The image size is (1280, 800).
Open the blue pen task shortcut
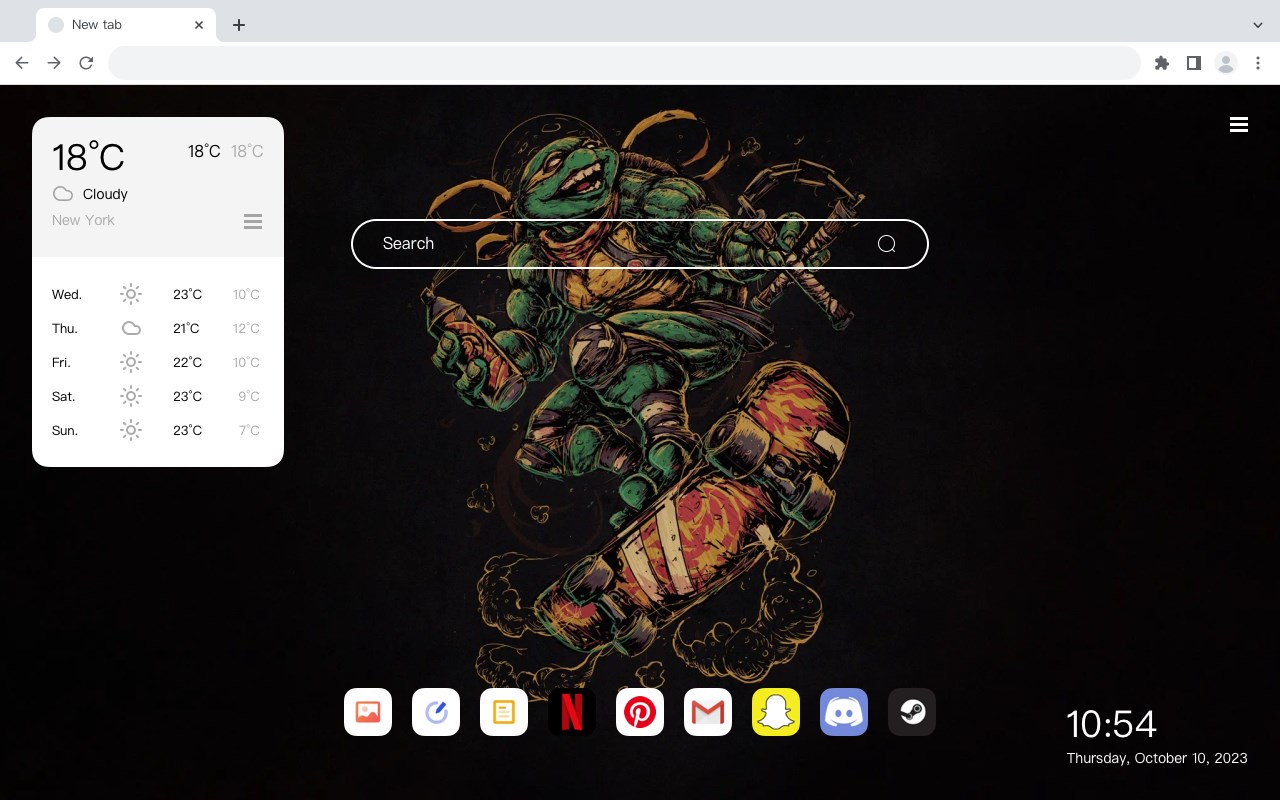click(x=436, y=712)
